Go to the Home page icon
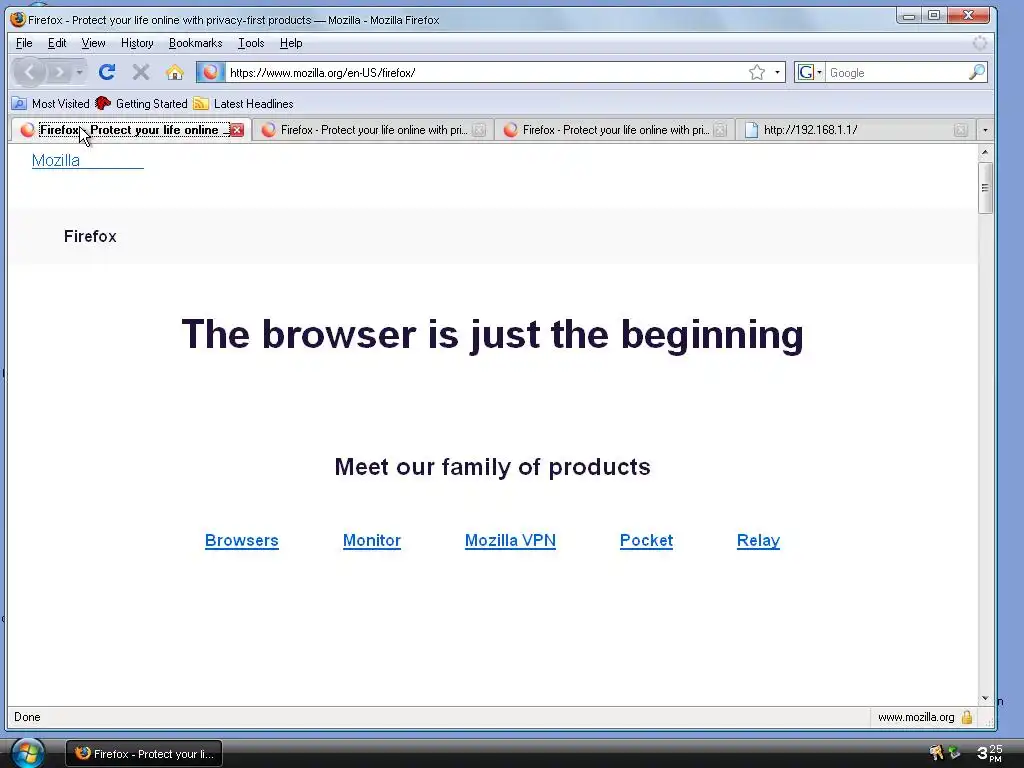1024x768 pixels. coord(174,72)
